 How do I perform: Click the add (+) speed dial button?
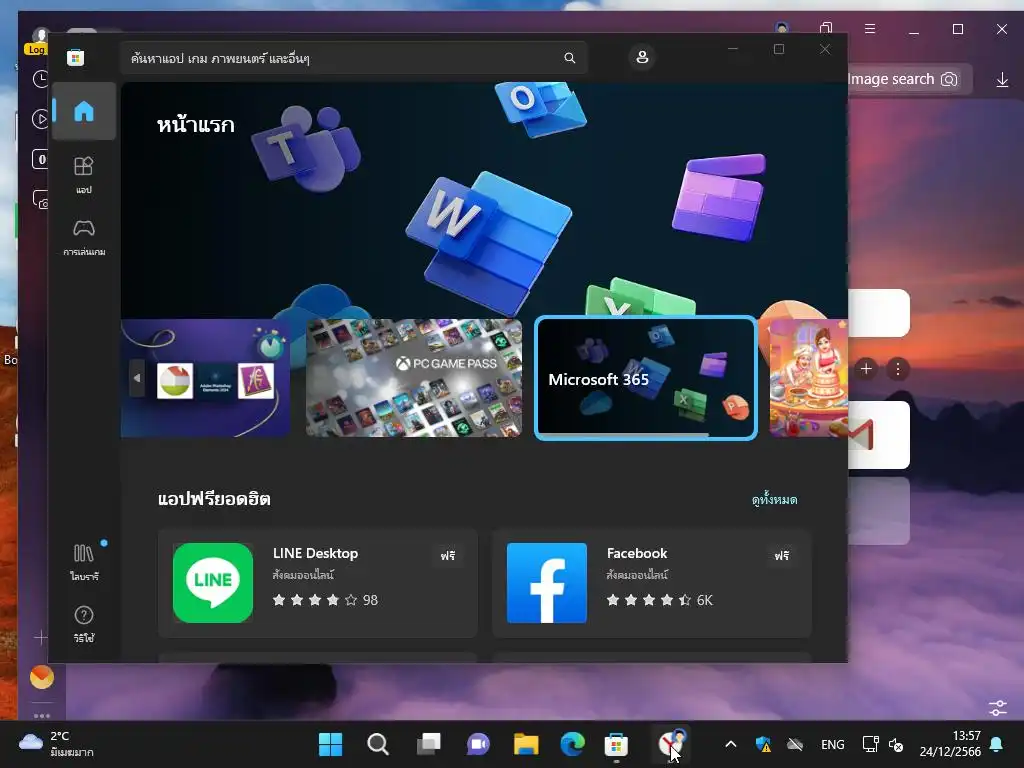866,369
